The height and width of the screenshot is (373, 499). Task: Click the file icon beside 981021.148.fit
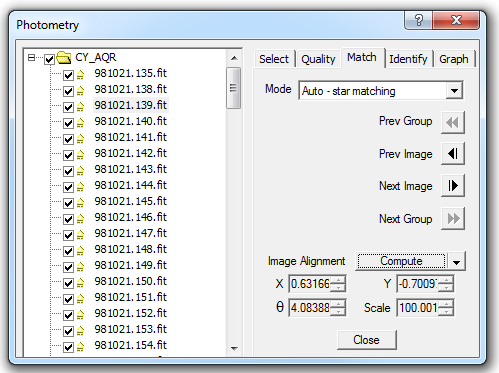[x=80, y=251]
